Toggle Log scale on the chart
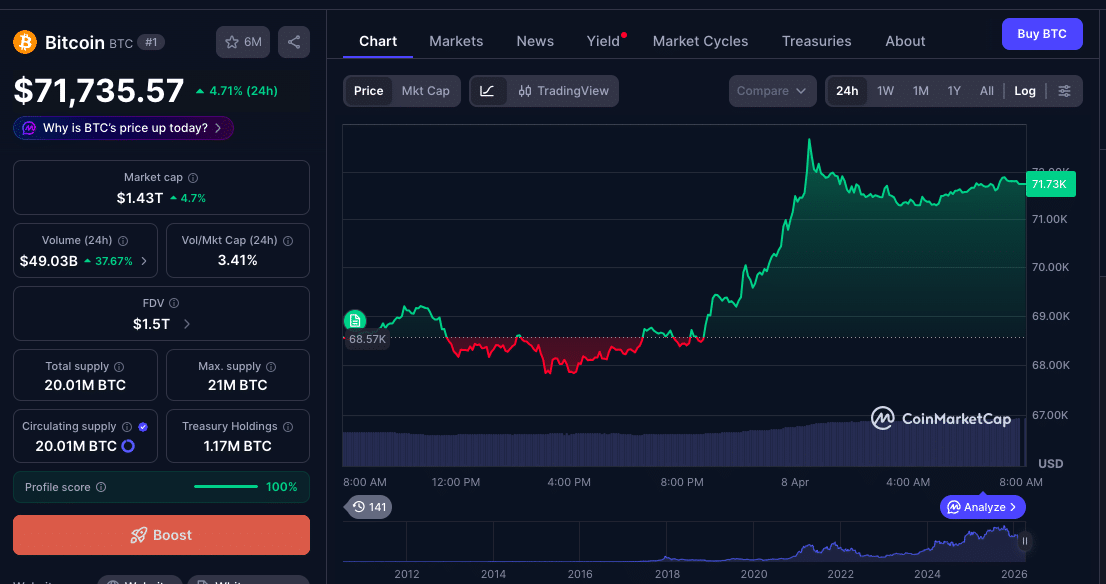This screenshot has width=1106, height=584. [x=1024, y=90]
